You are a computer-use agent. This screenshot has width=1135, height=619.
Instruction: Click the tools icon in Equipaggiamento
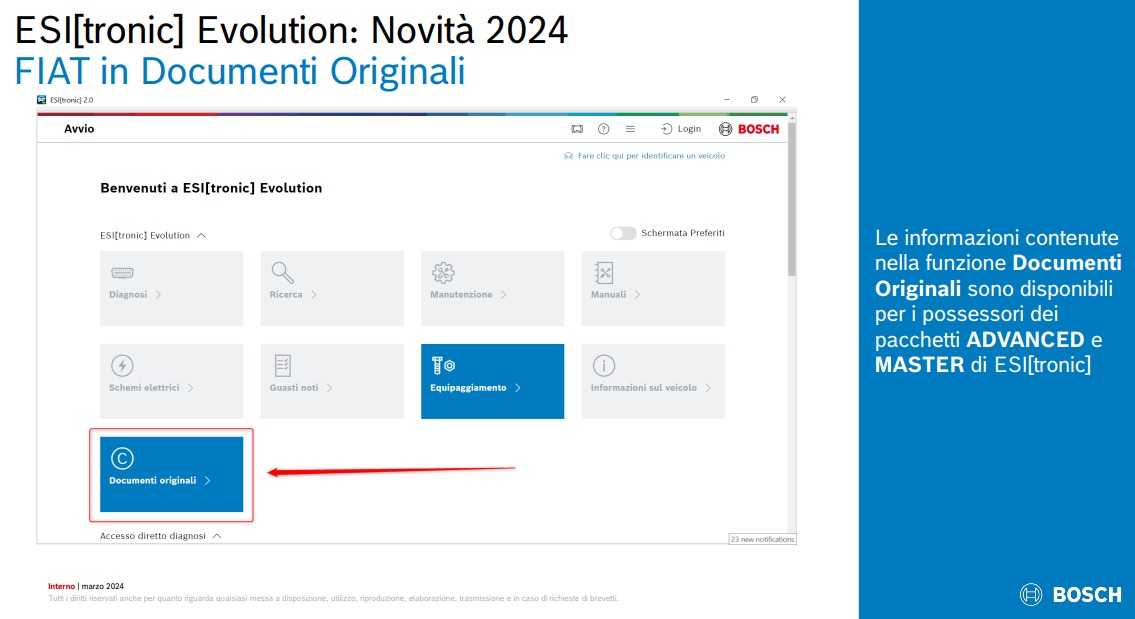click(443, 366)
